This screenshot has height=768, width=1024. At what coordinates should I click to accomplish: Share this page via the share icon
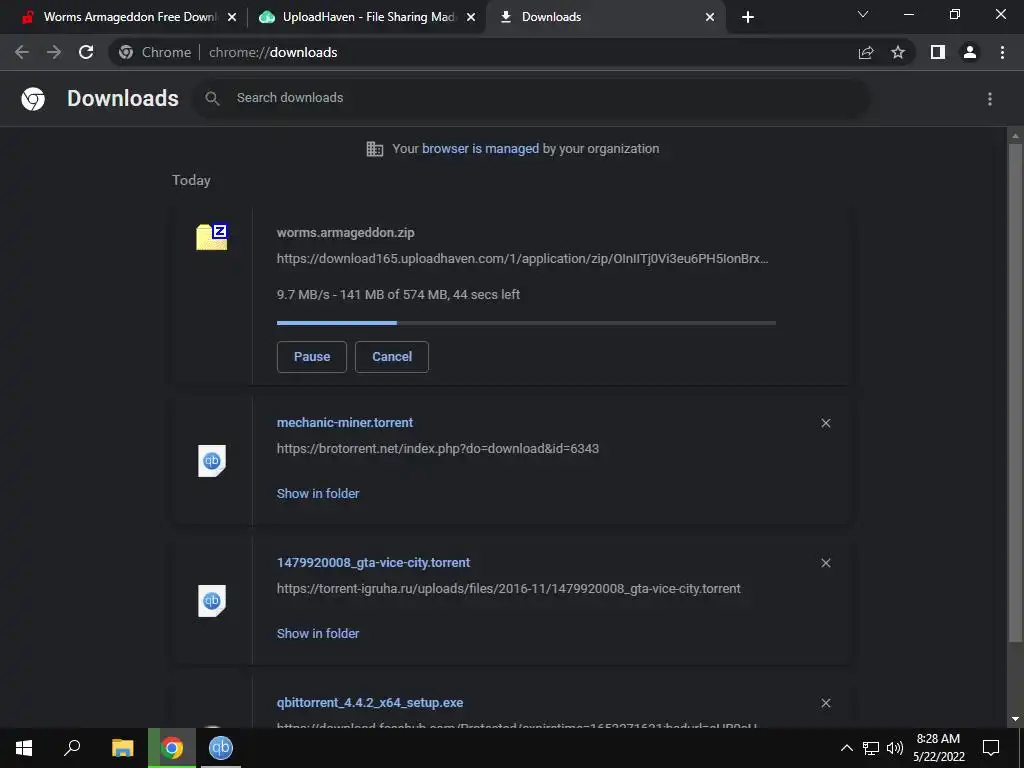(x=866, y=52)
